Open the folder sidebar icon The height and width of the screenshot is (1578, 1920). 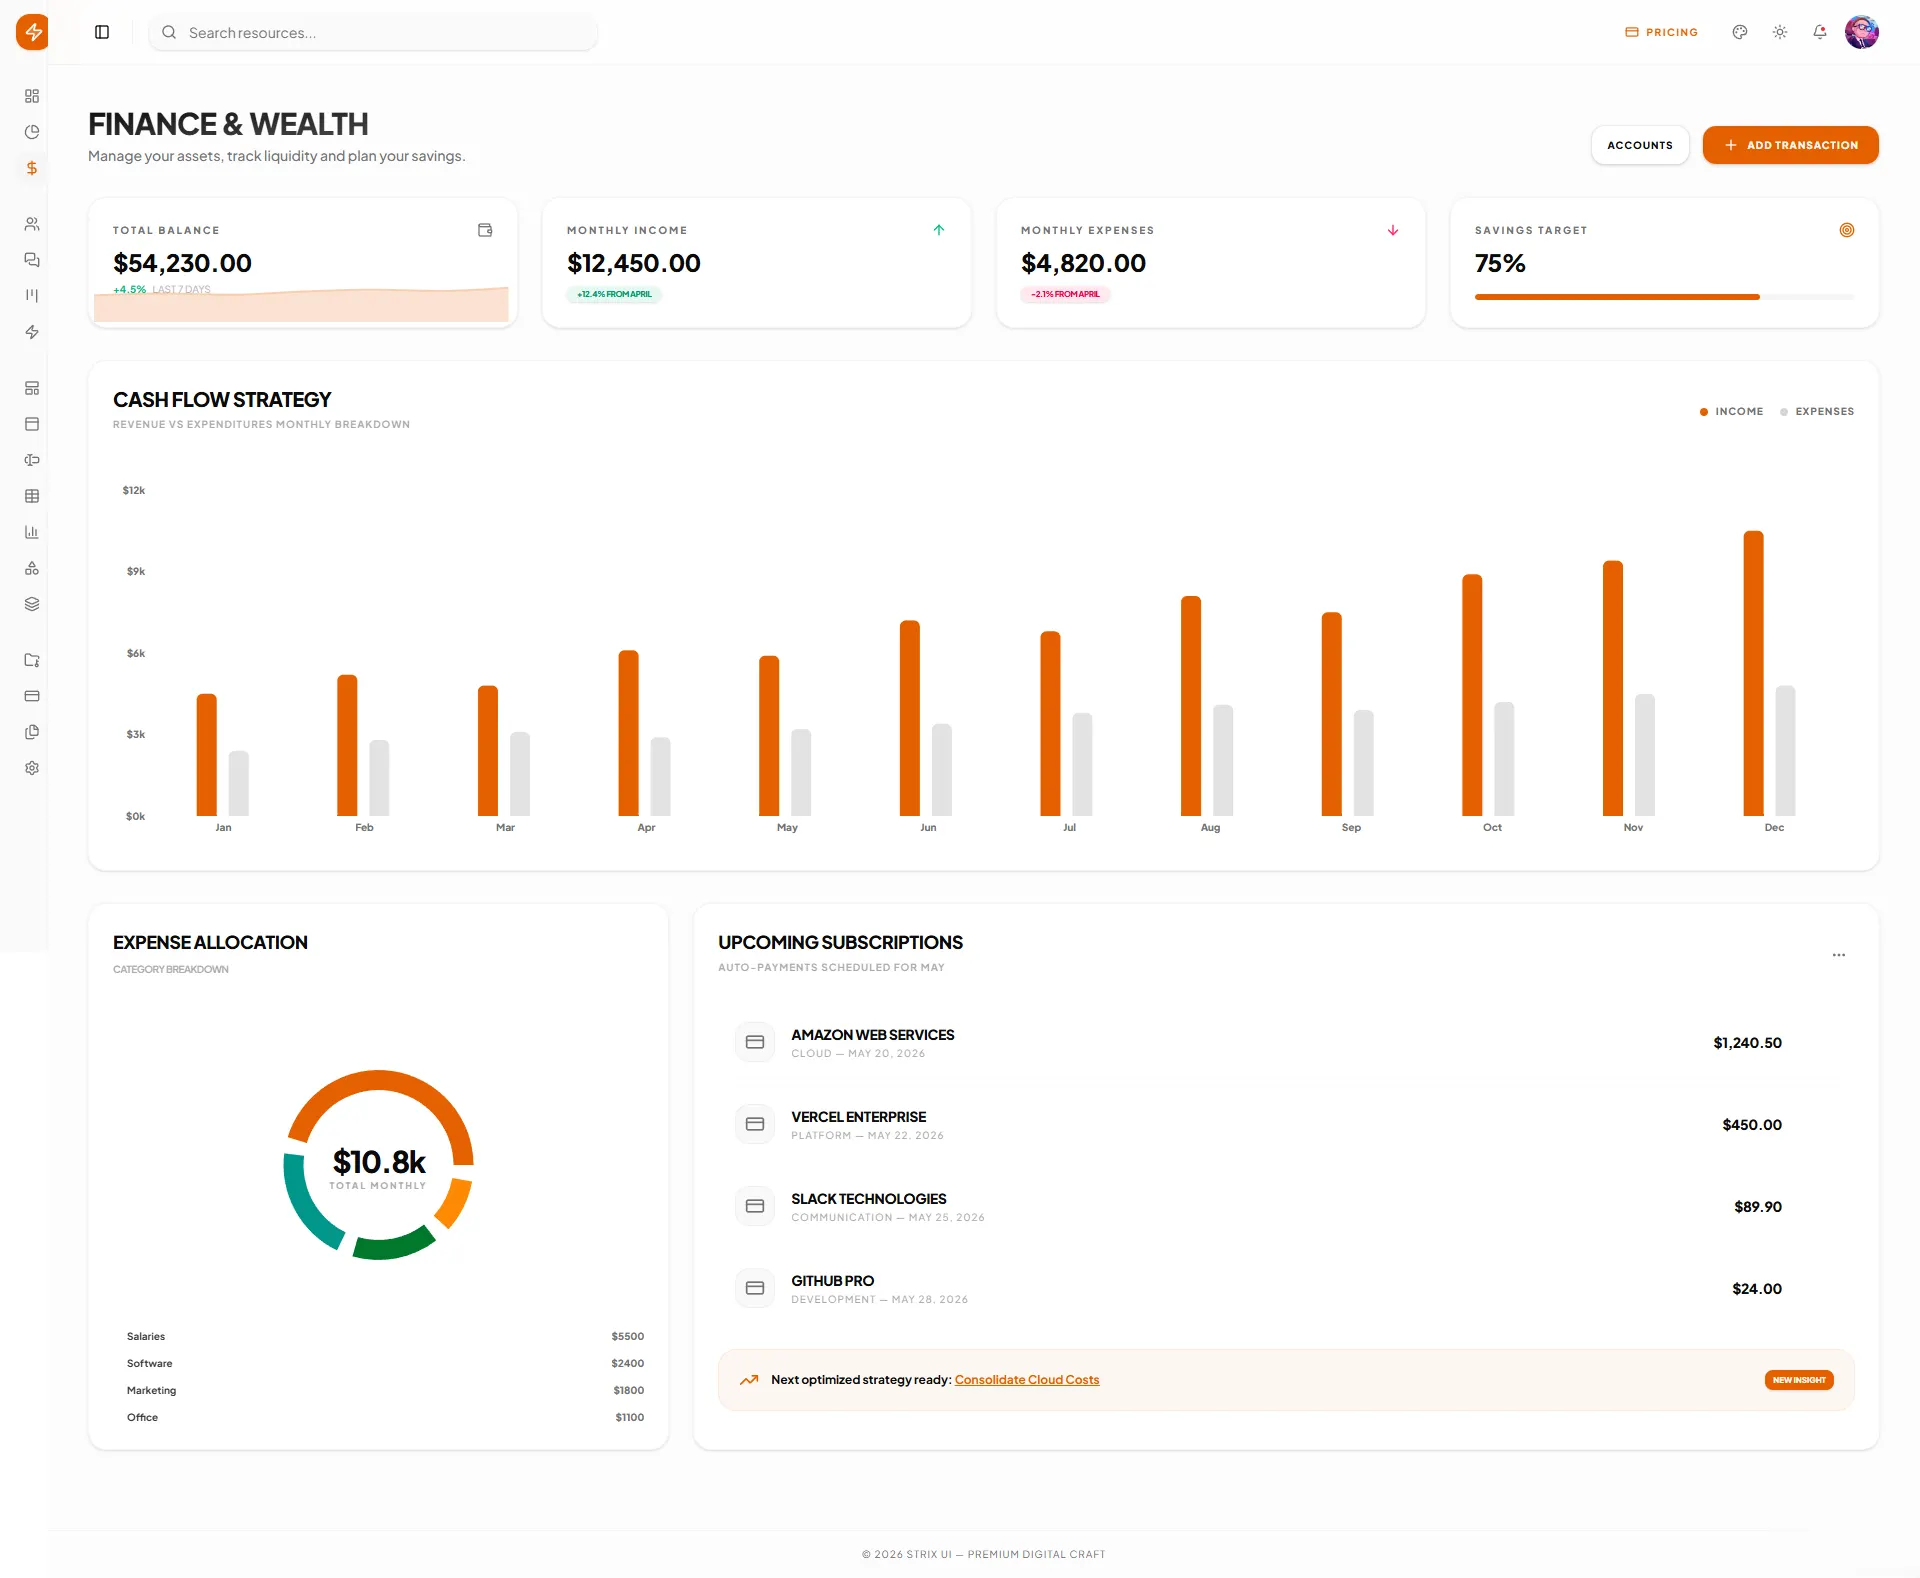[x=32, y=660]
